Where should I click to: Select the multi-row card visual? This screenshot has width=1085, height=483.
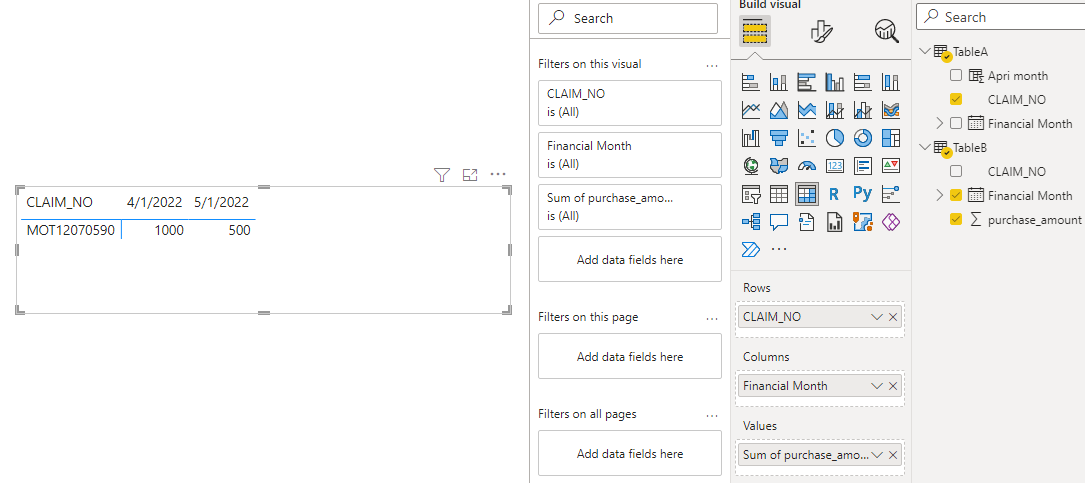[863, 166]
